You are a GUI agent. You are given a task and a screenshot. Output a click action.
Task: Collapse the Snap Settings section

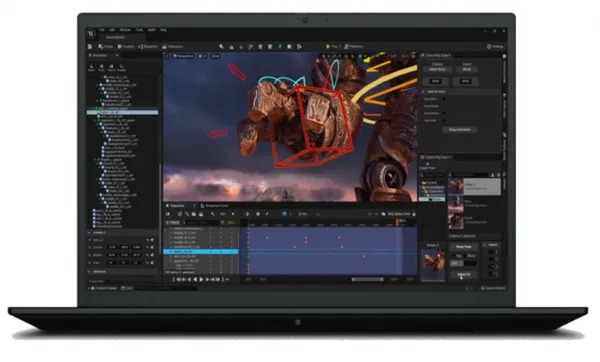click(x=423, y=92)
